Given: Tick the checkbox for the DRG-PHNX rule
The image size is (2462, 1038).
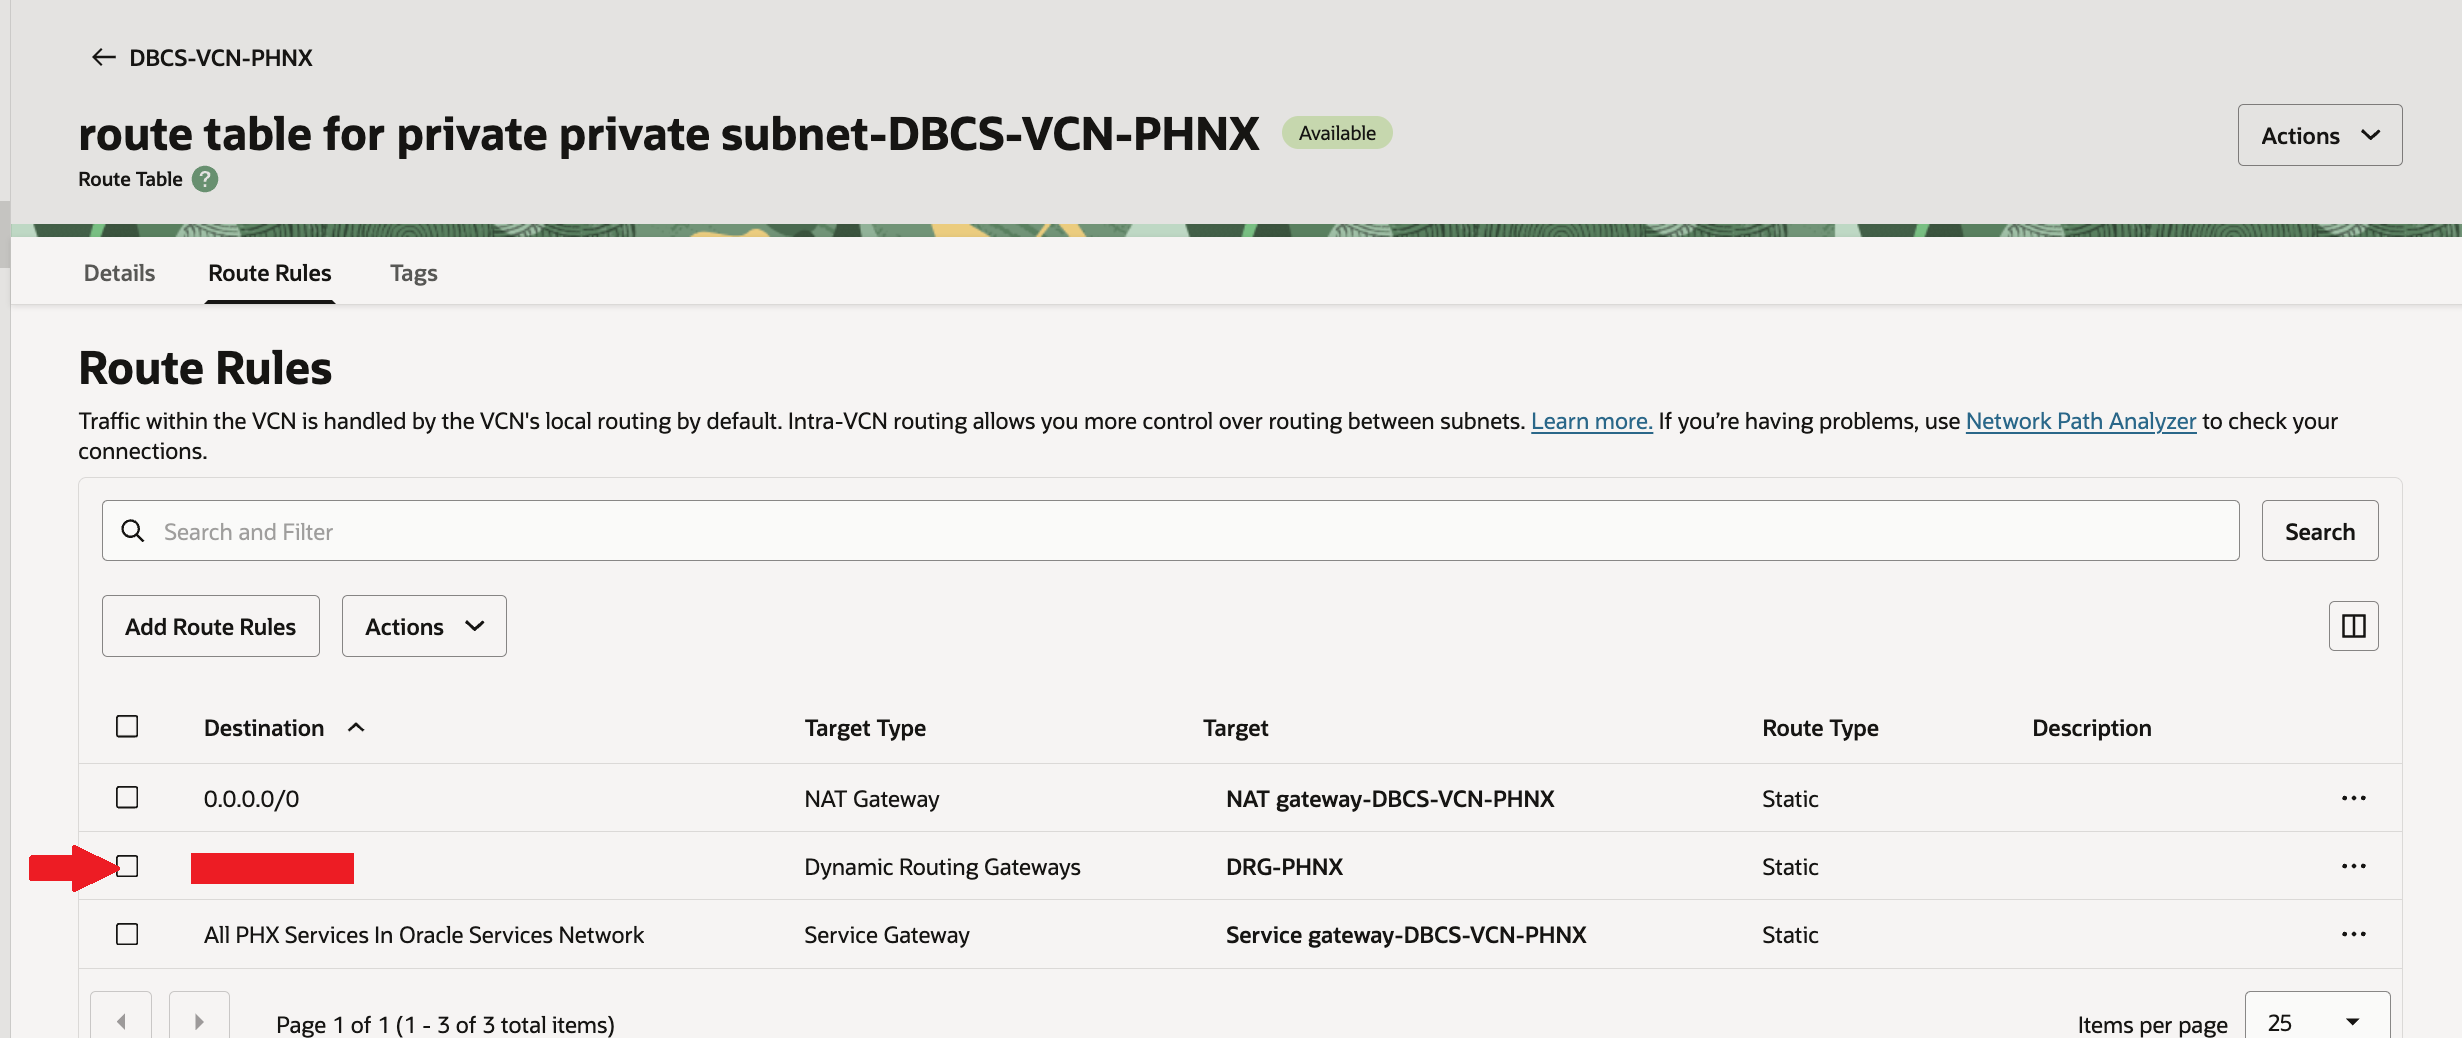Looking at the screenshot, I should tap(128, 866).
